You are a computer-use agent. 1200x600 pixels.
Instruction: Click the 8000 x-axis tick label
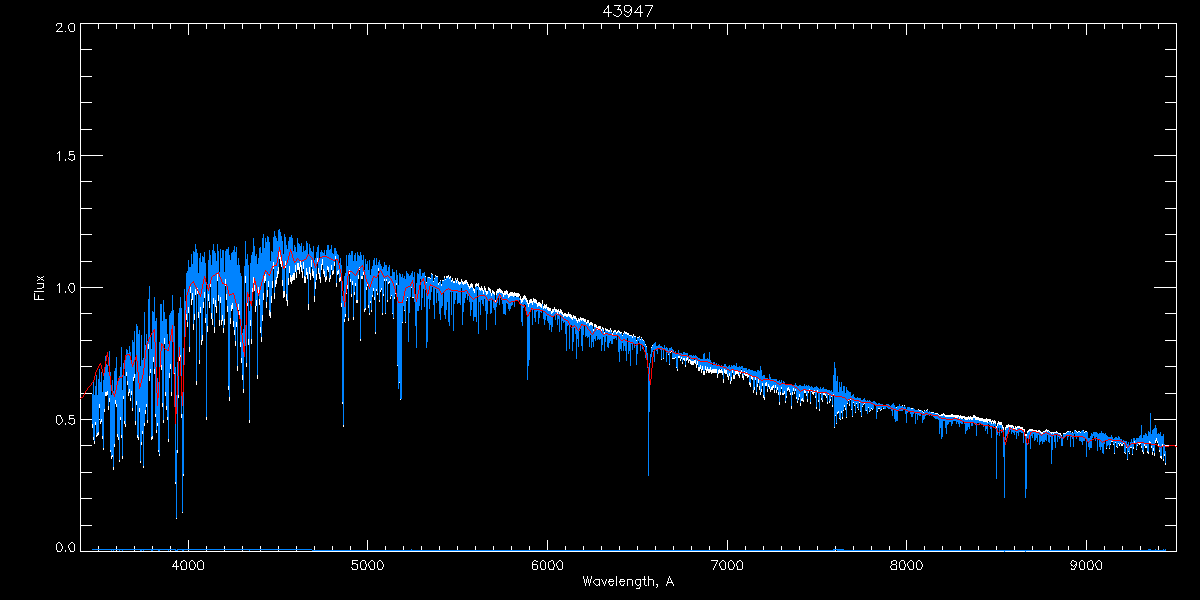(907, 564)
